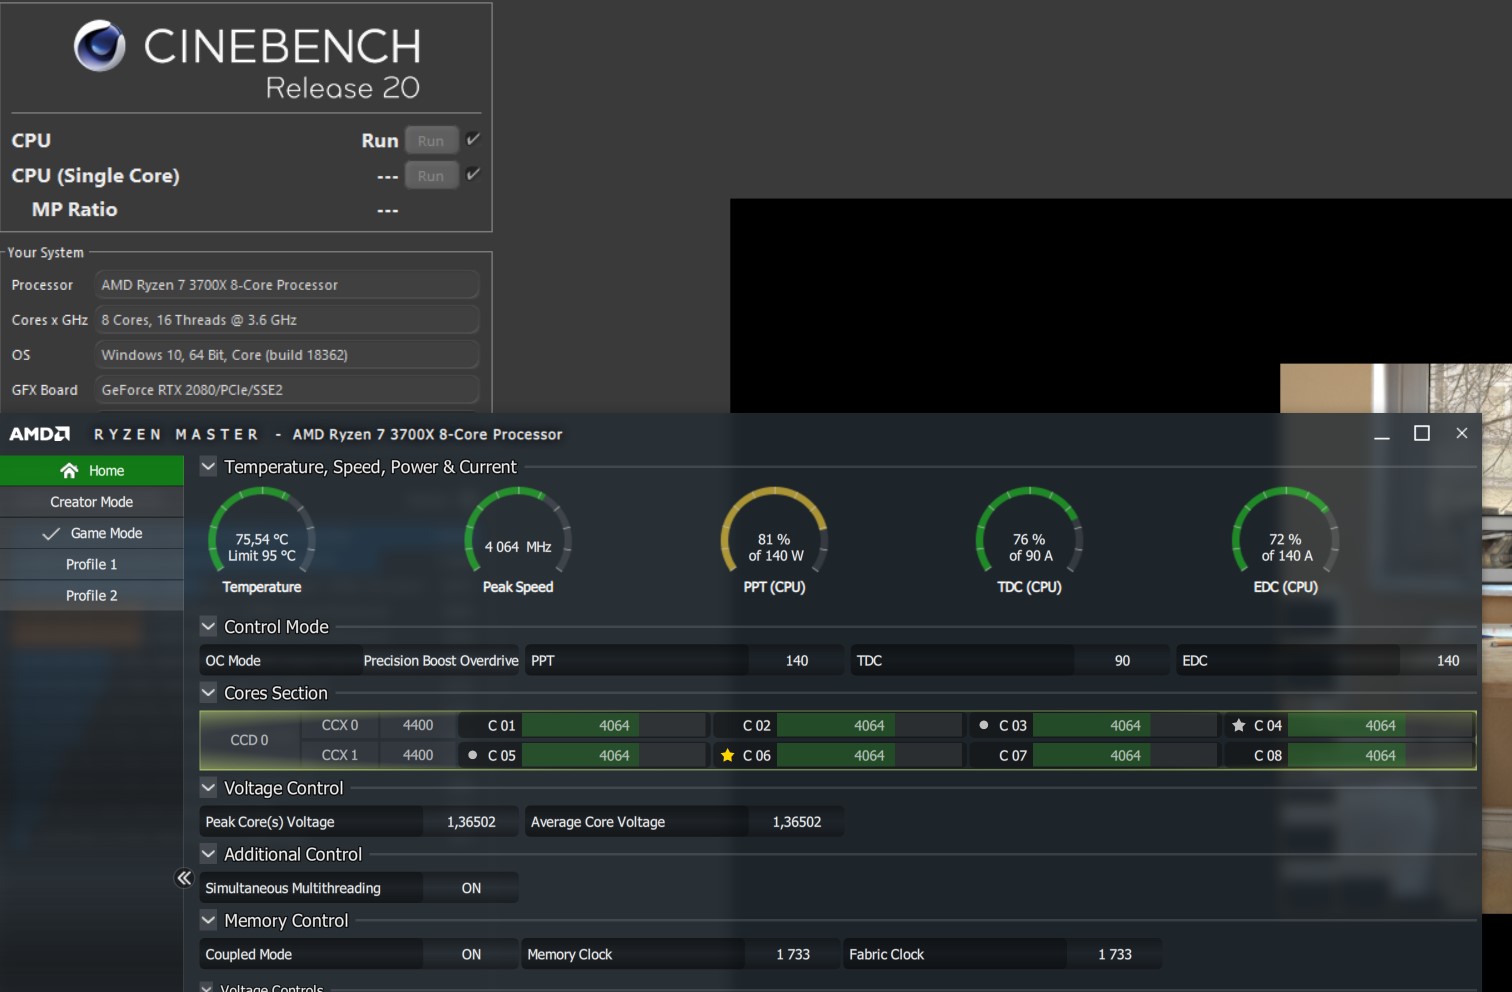Collapse the Cores Section
1512x992 pixels.
pyautogui.click(x=208, y=692)
